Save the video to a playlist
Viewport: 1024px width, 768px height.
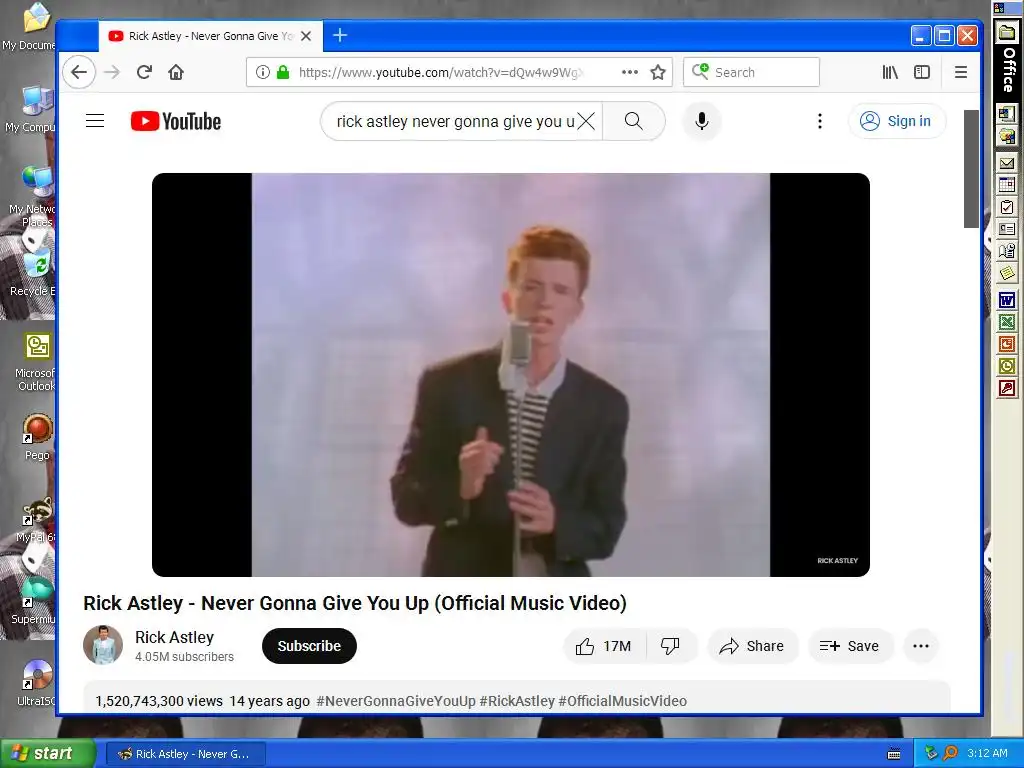pos(850,646)
